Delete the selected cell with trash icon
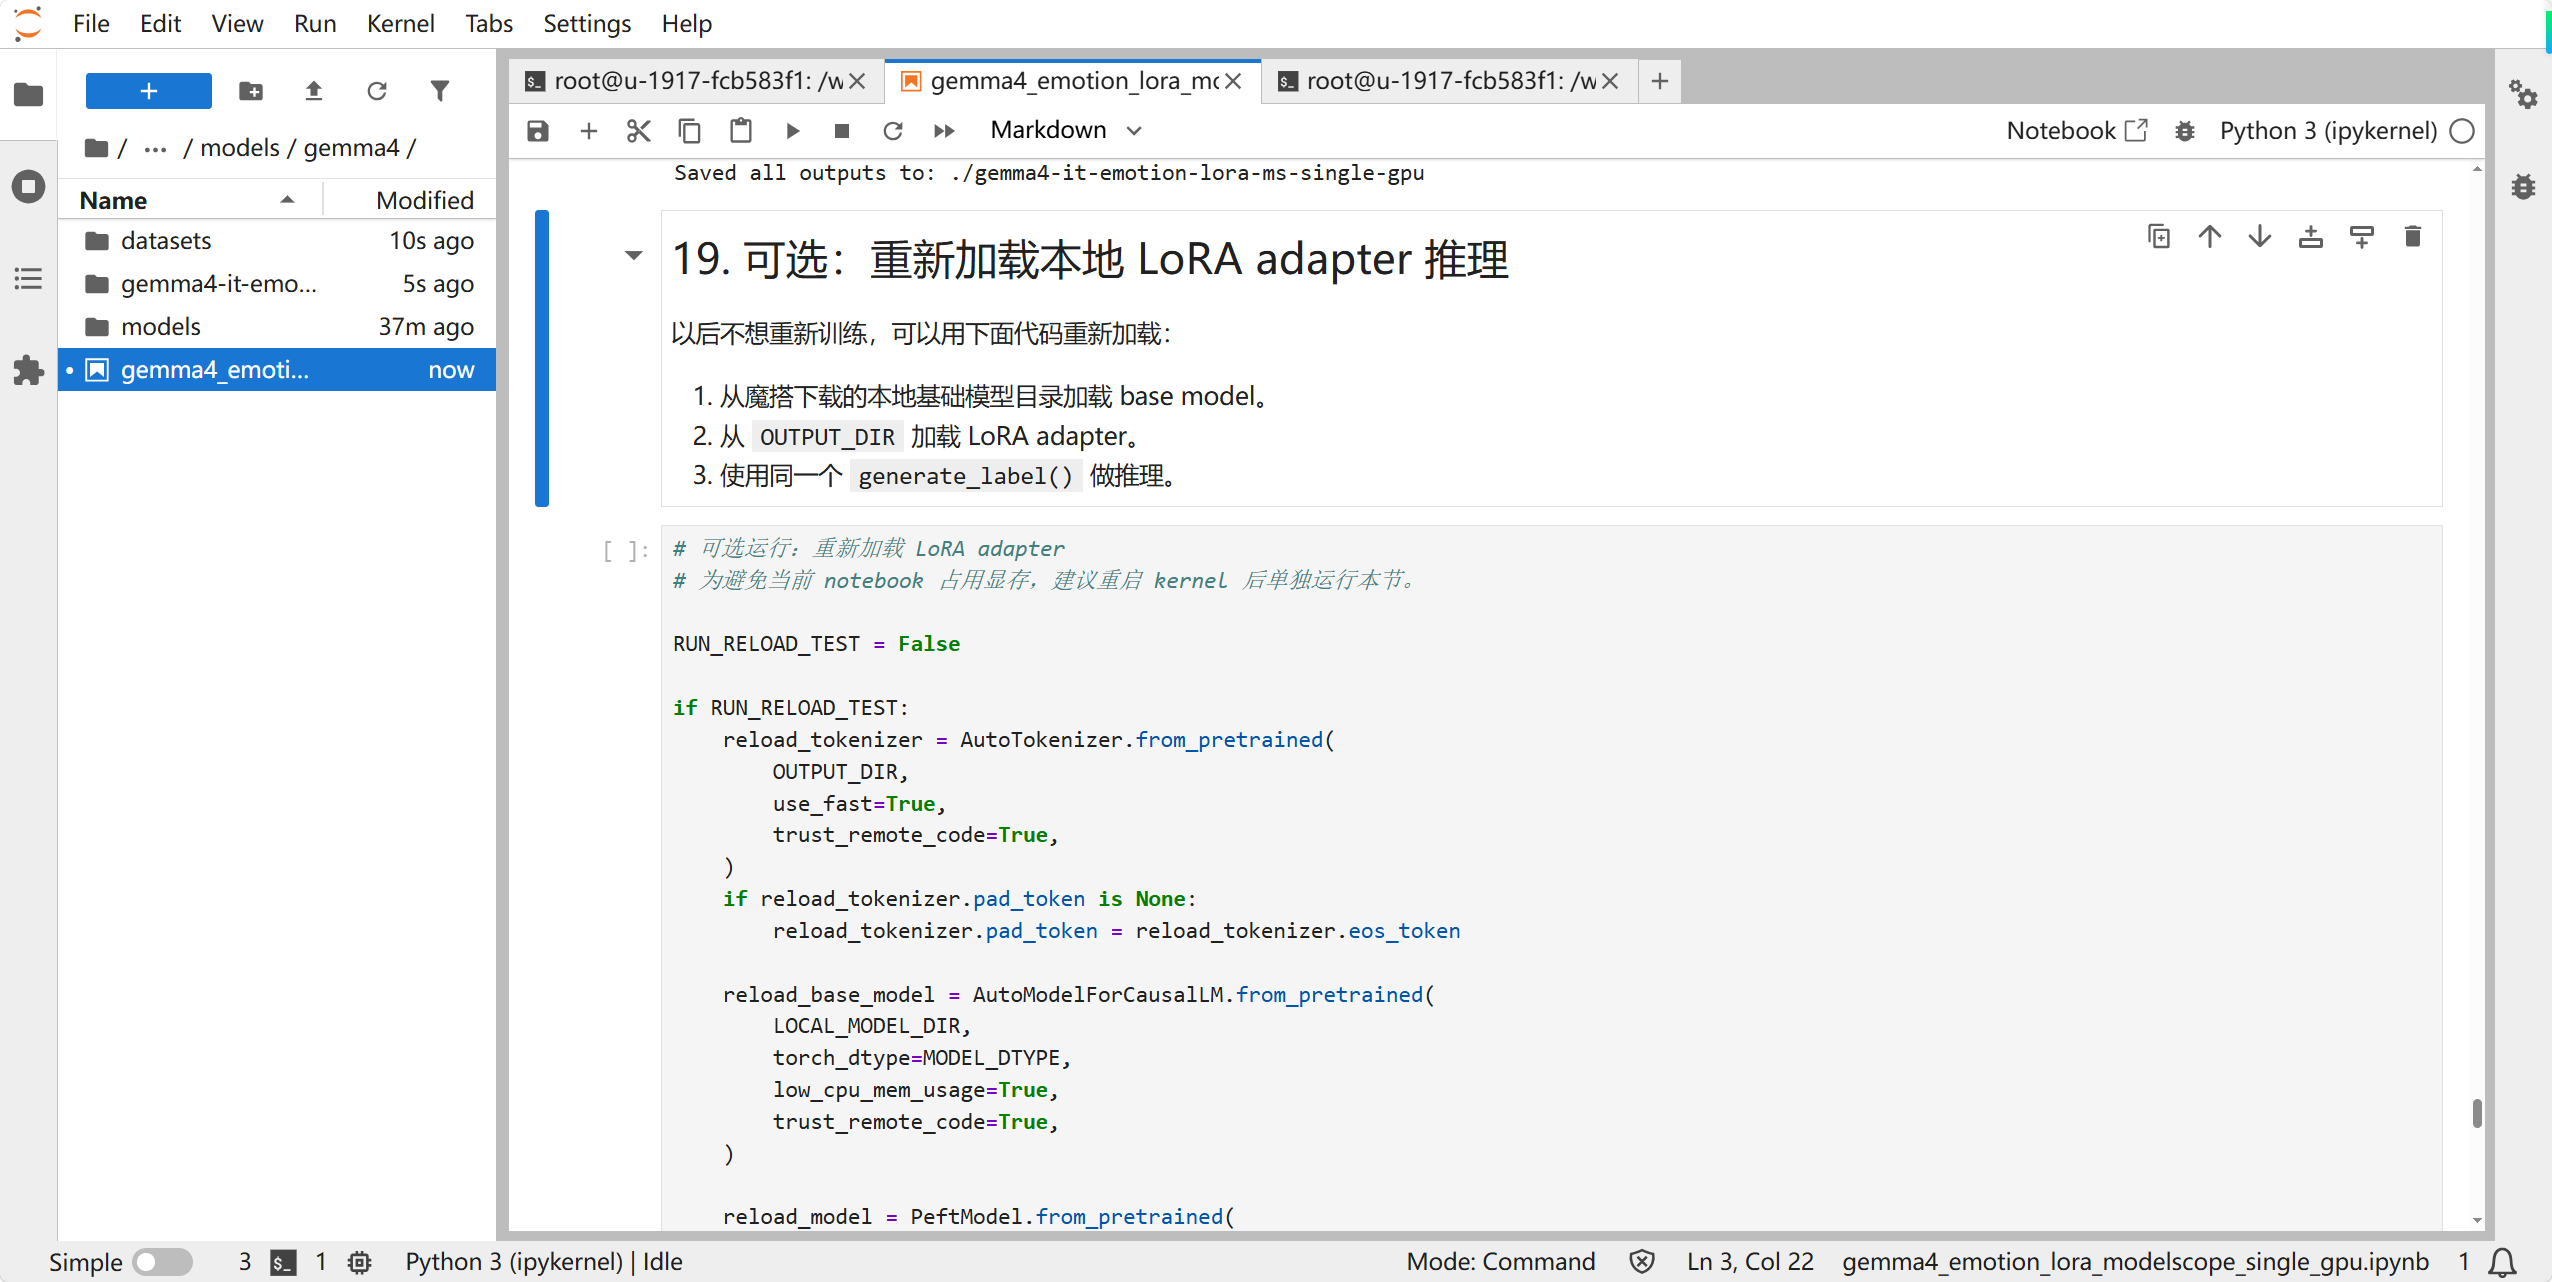2552x1282 pixels. tap(2413, 237)
